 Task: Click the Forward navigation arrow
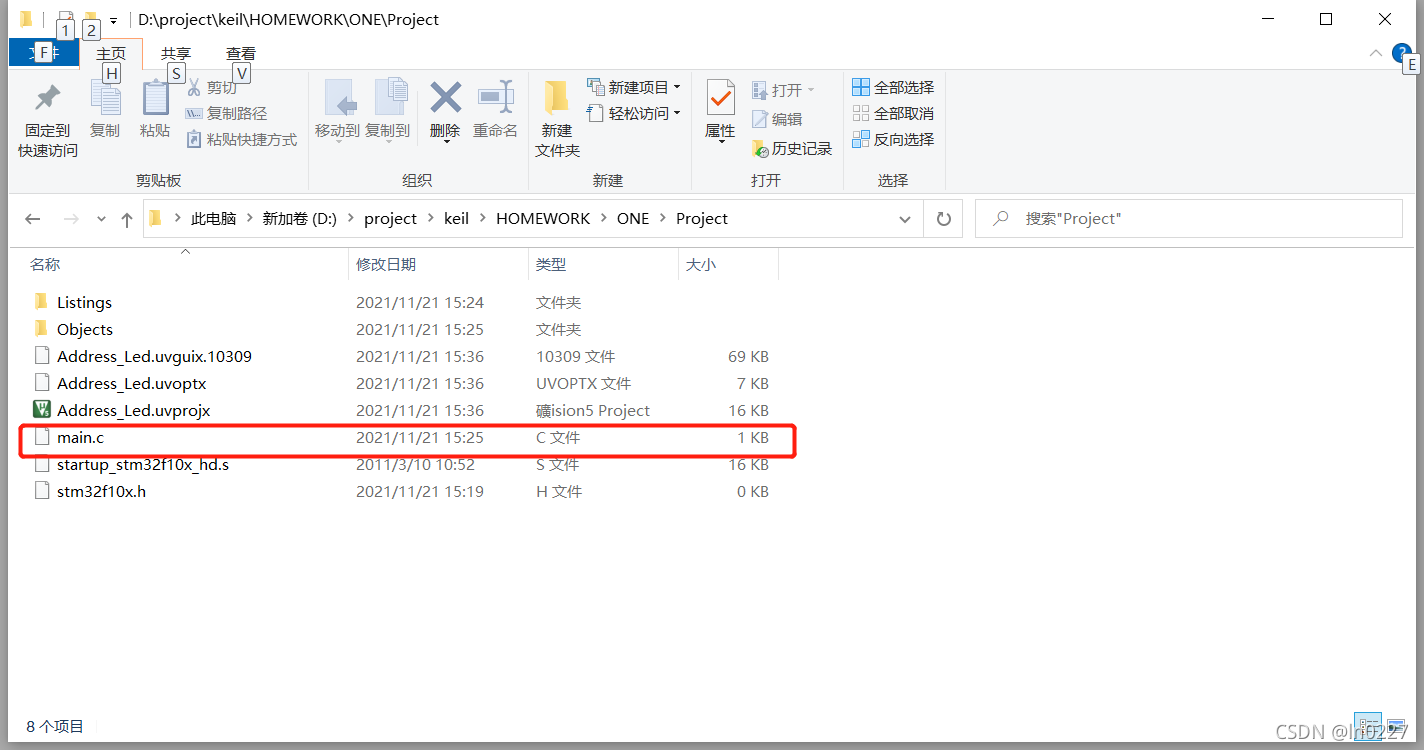click(x=71, y=219)
